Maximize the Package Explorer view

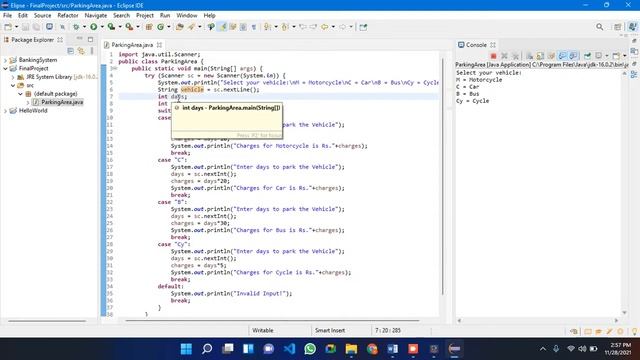point(90,40)
